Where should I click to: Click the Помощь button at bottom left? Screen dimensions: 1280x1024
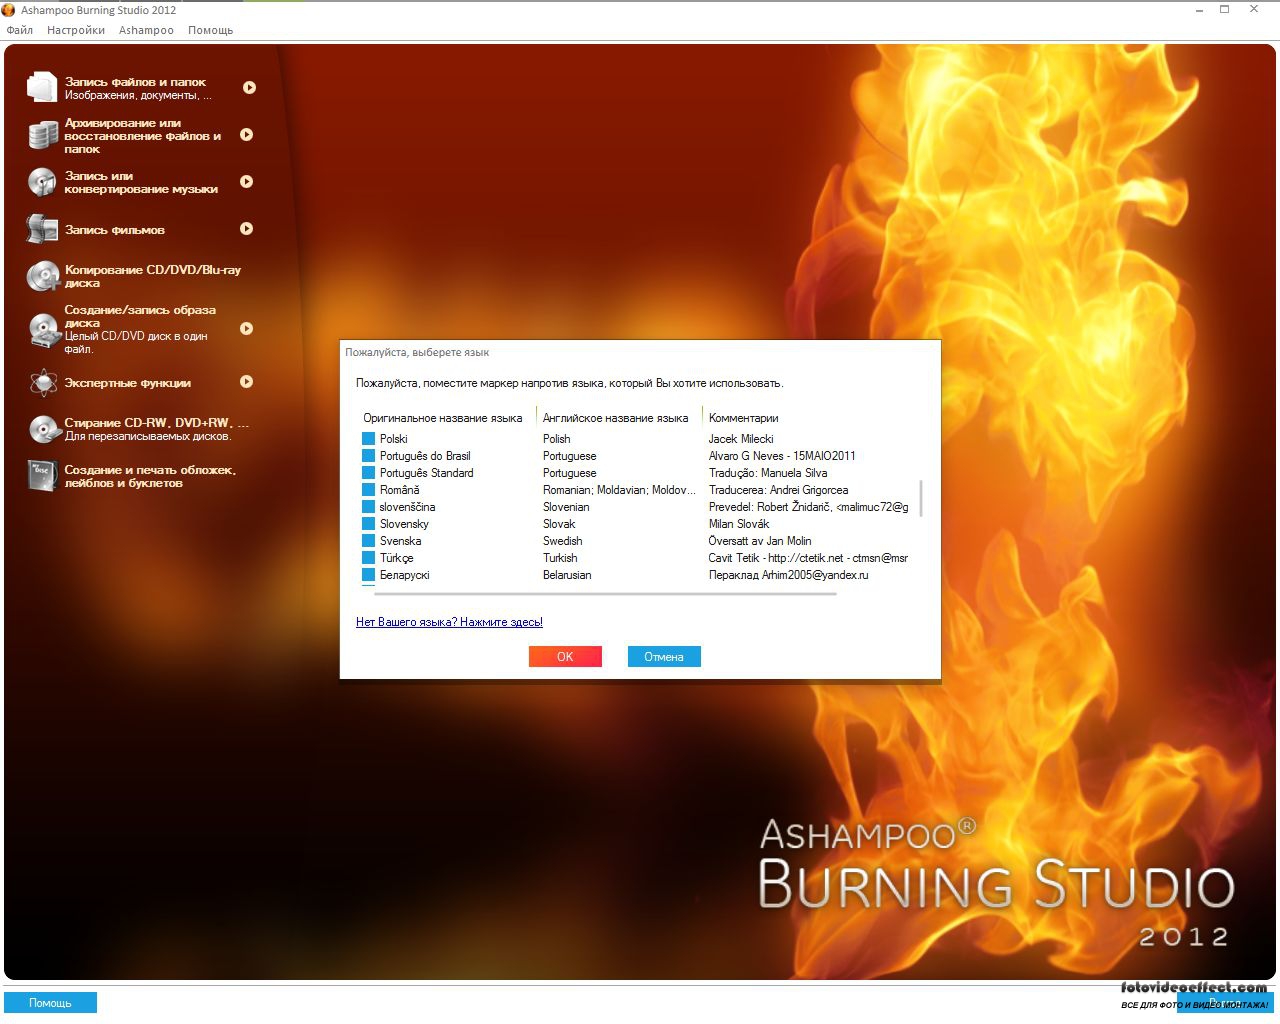(x=50, y=1003)
